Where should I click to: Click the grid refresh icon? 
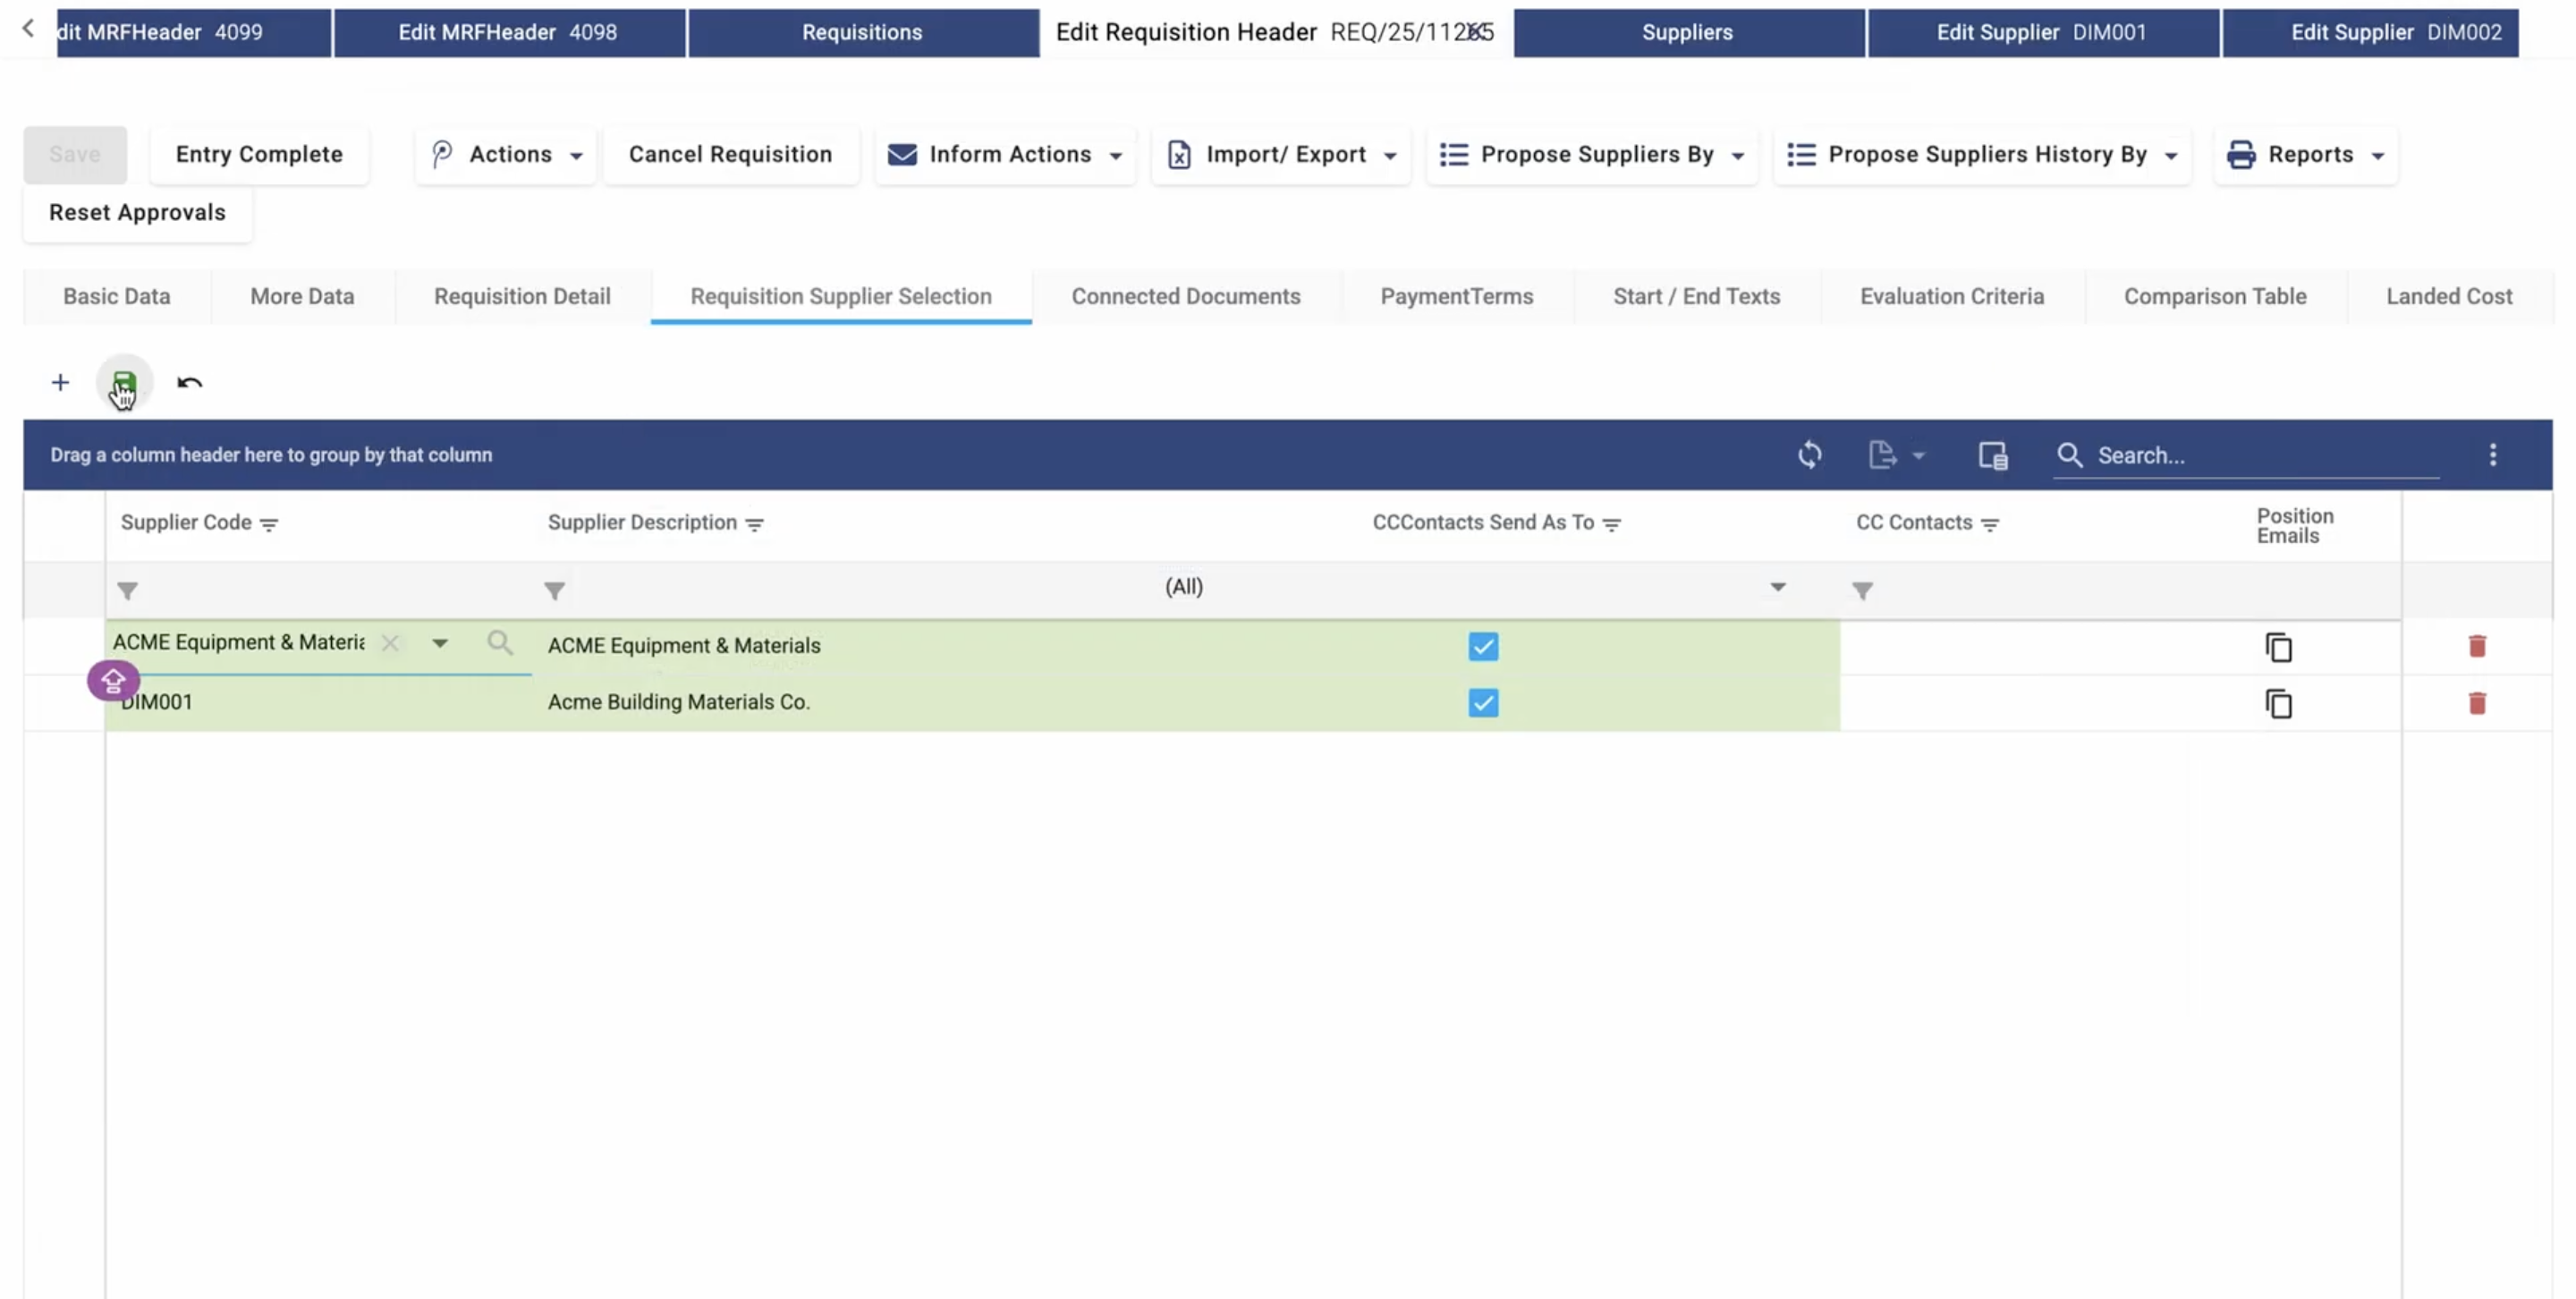pyautogui.click(x=1809, y=455)
